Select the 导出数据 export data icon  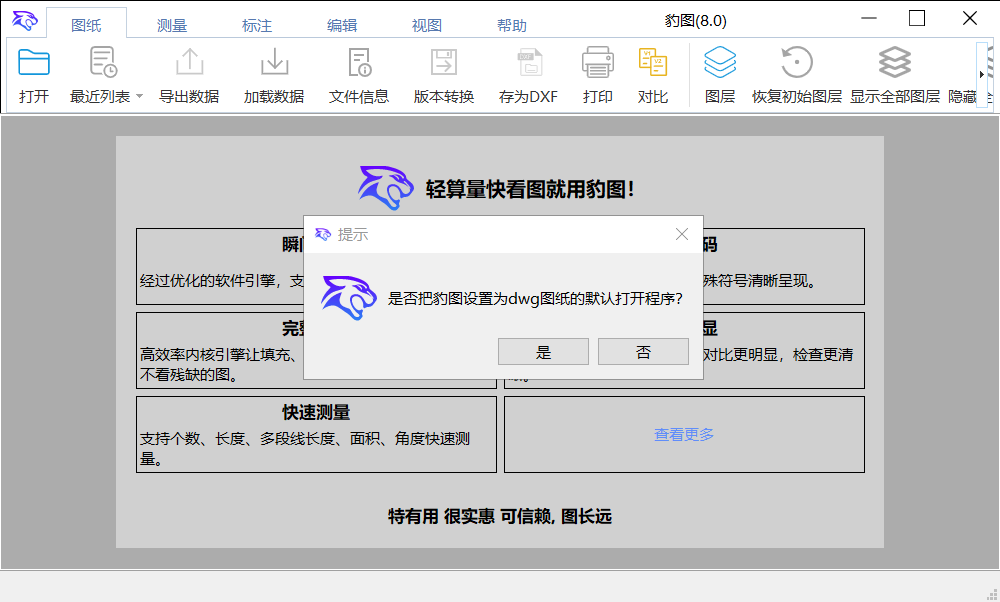pyautogui.click(x=189, y=70)
